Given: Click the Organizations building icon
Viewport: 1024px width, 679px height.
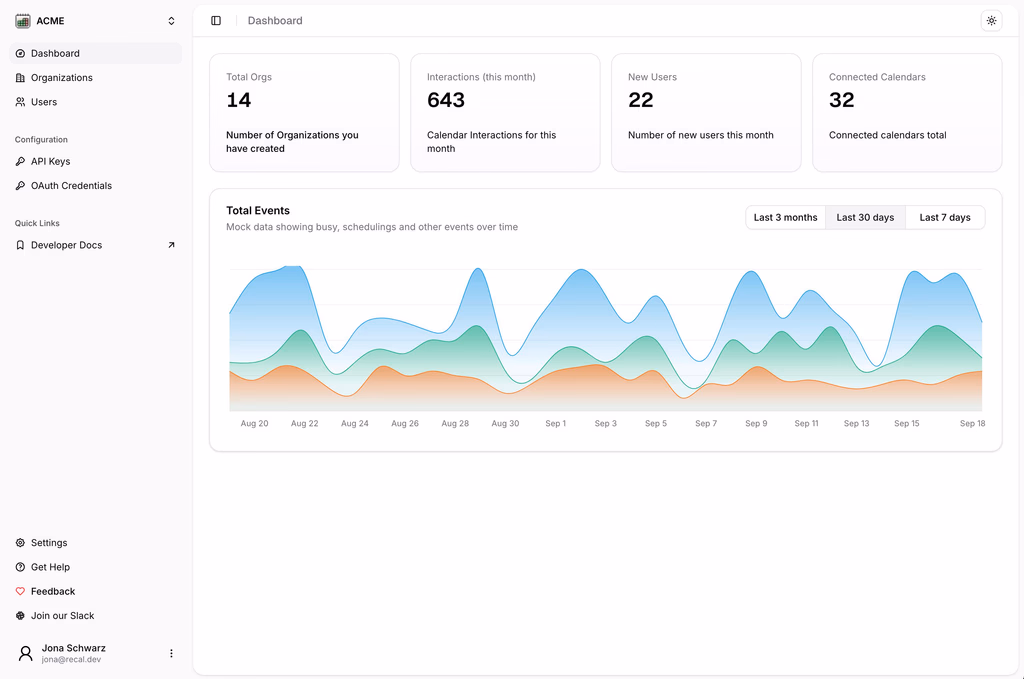Looking at the screenshot, I should (x=20, y=78).
